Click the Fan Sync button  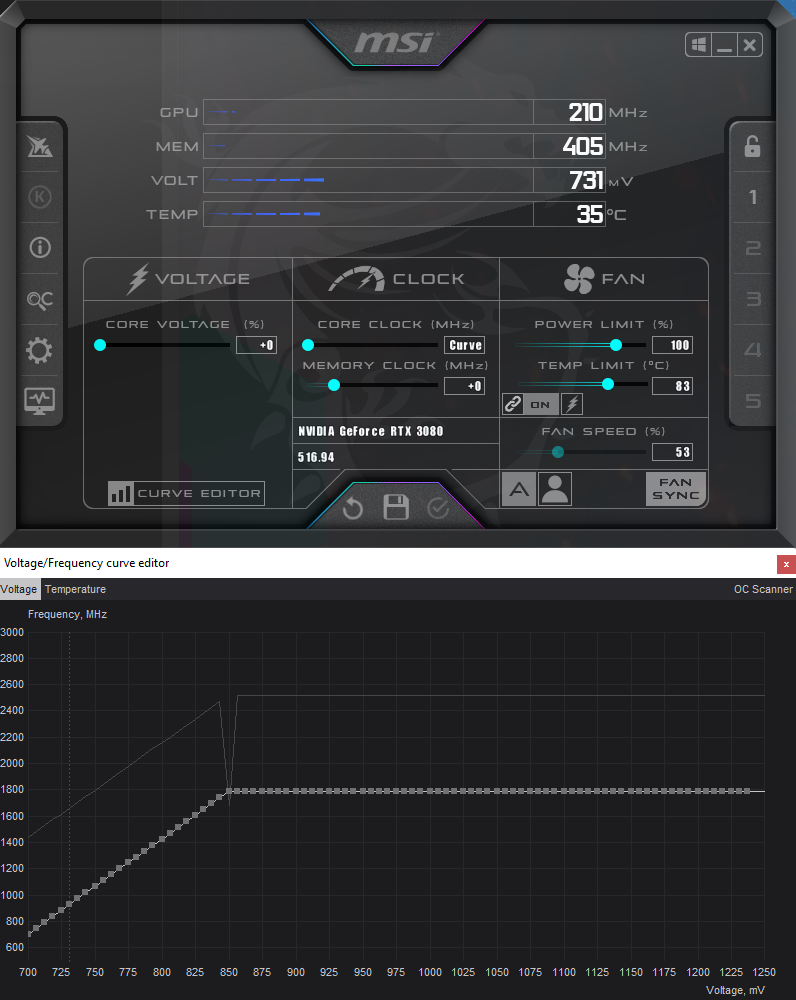675,489
